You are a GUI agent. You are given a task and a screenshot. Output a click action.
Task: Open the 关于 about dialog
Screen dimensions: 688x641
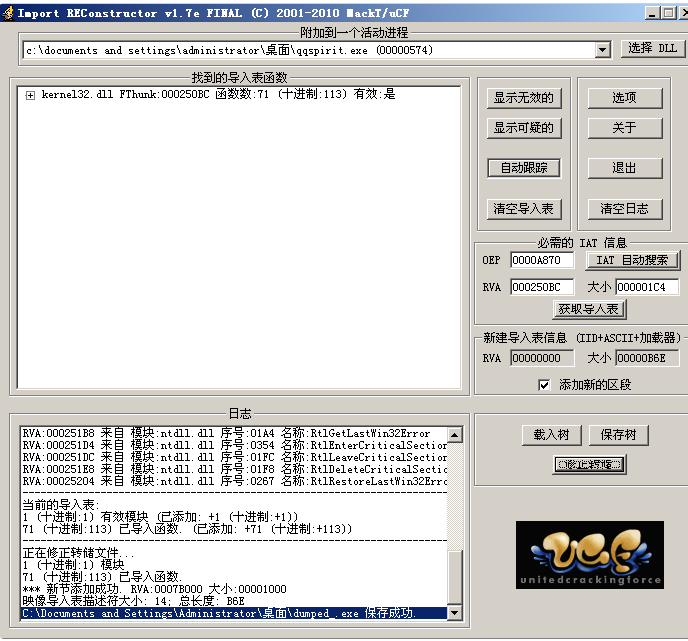625,128
